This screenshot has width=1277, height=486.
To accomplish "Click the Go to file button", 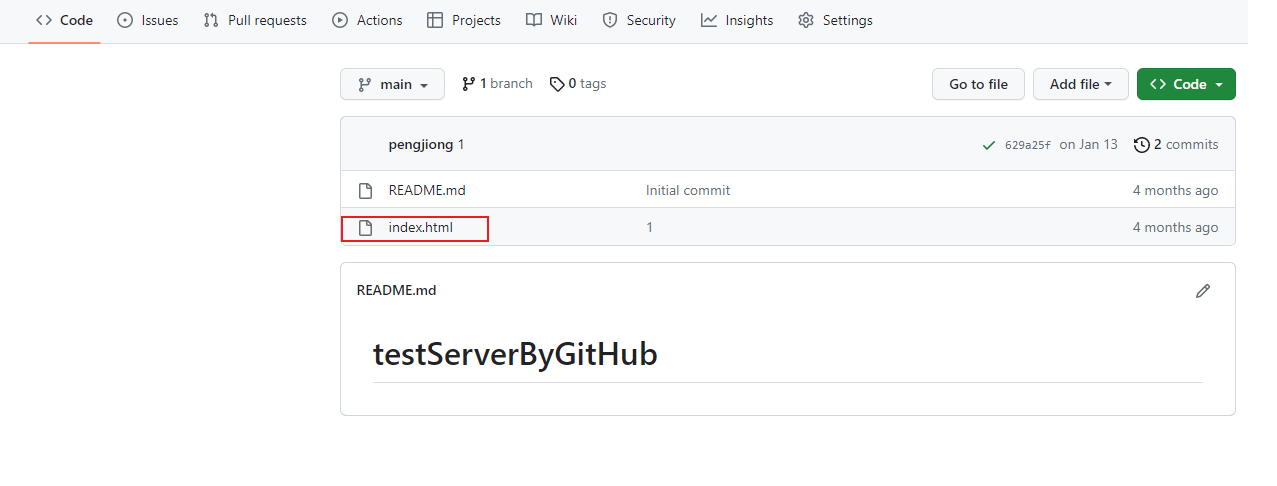I will pos(978,84).
